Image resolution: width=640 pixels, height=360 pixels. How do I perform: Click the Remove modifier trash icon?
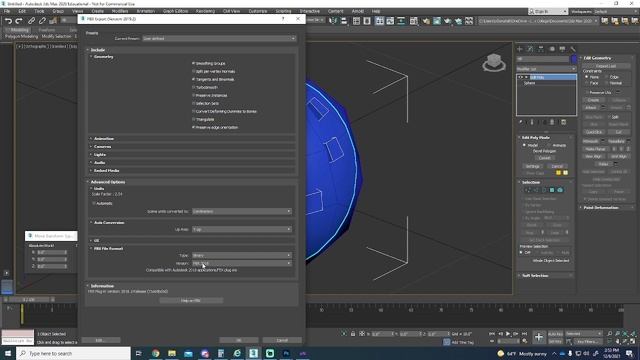pos(552,122)
